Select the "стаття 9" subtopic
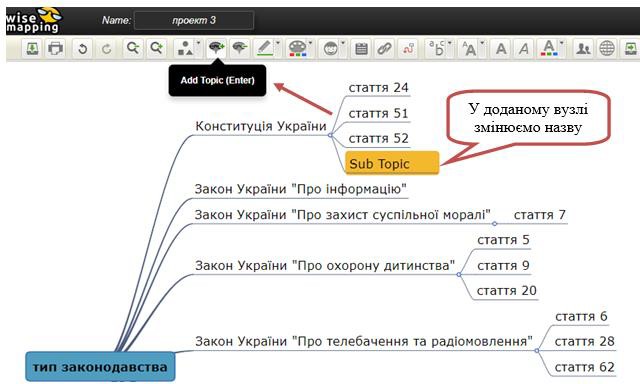640x384 pixels. coord(503,266)
